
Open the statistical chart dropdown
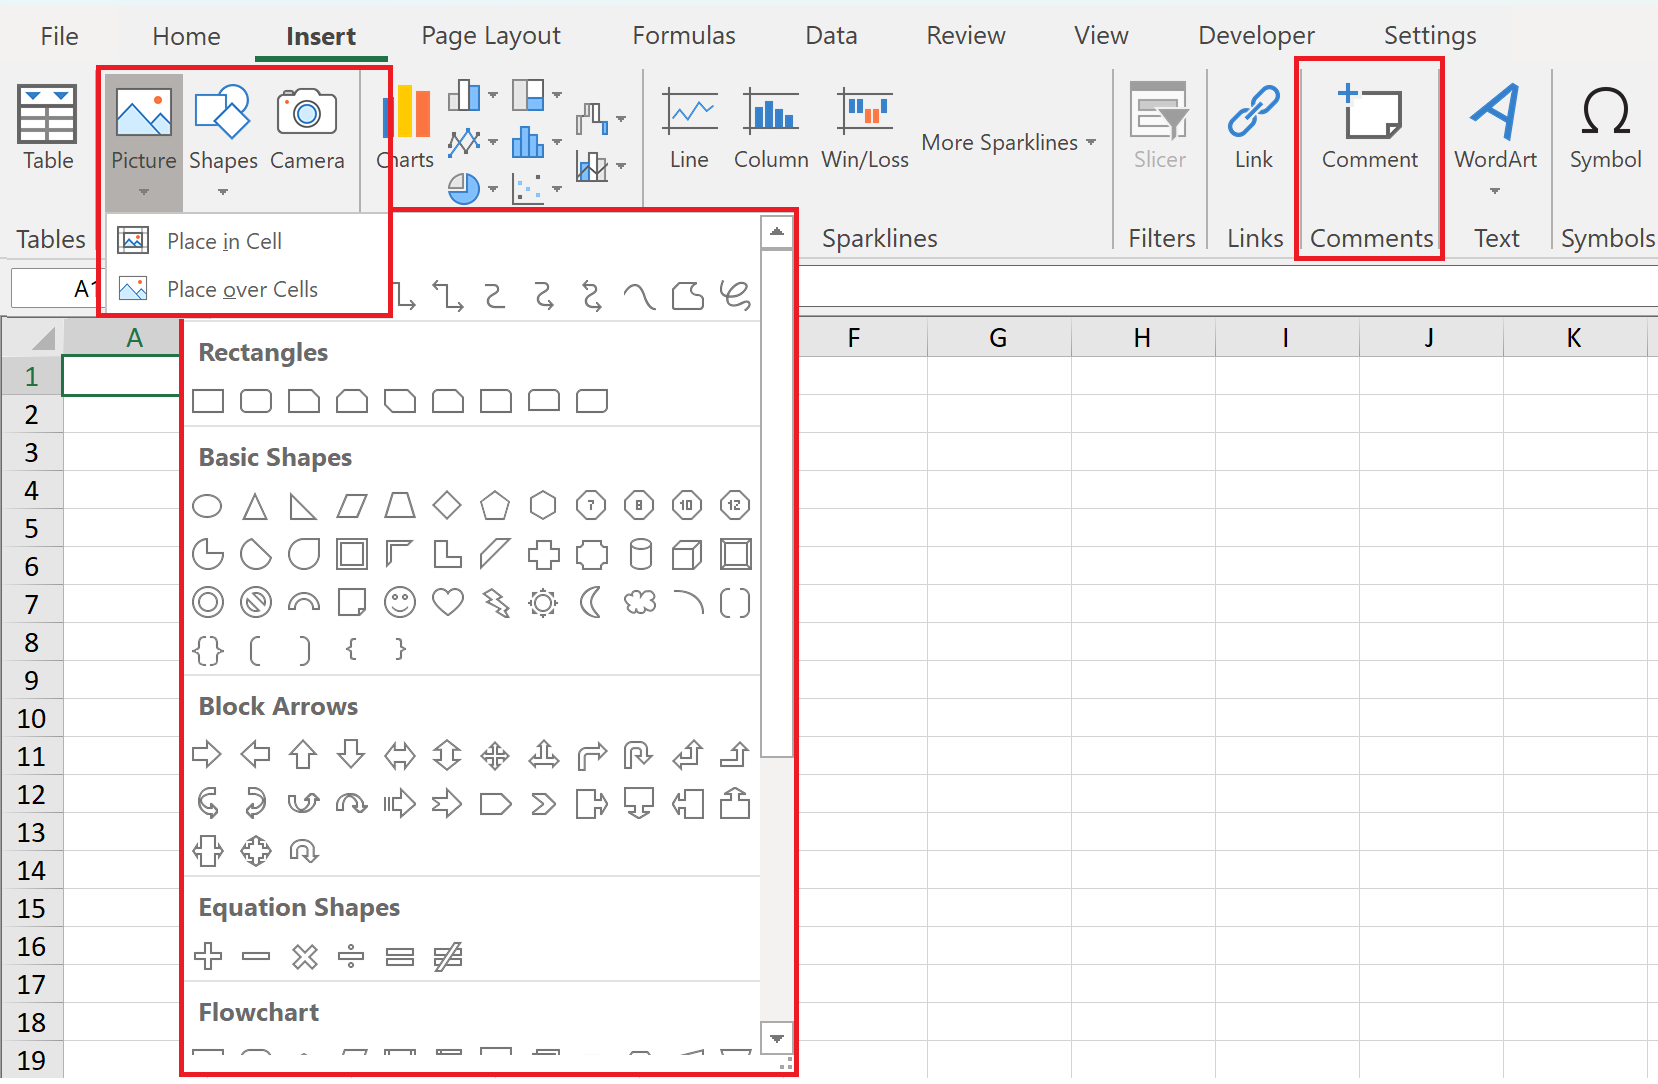click(557, 141)
